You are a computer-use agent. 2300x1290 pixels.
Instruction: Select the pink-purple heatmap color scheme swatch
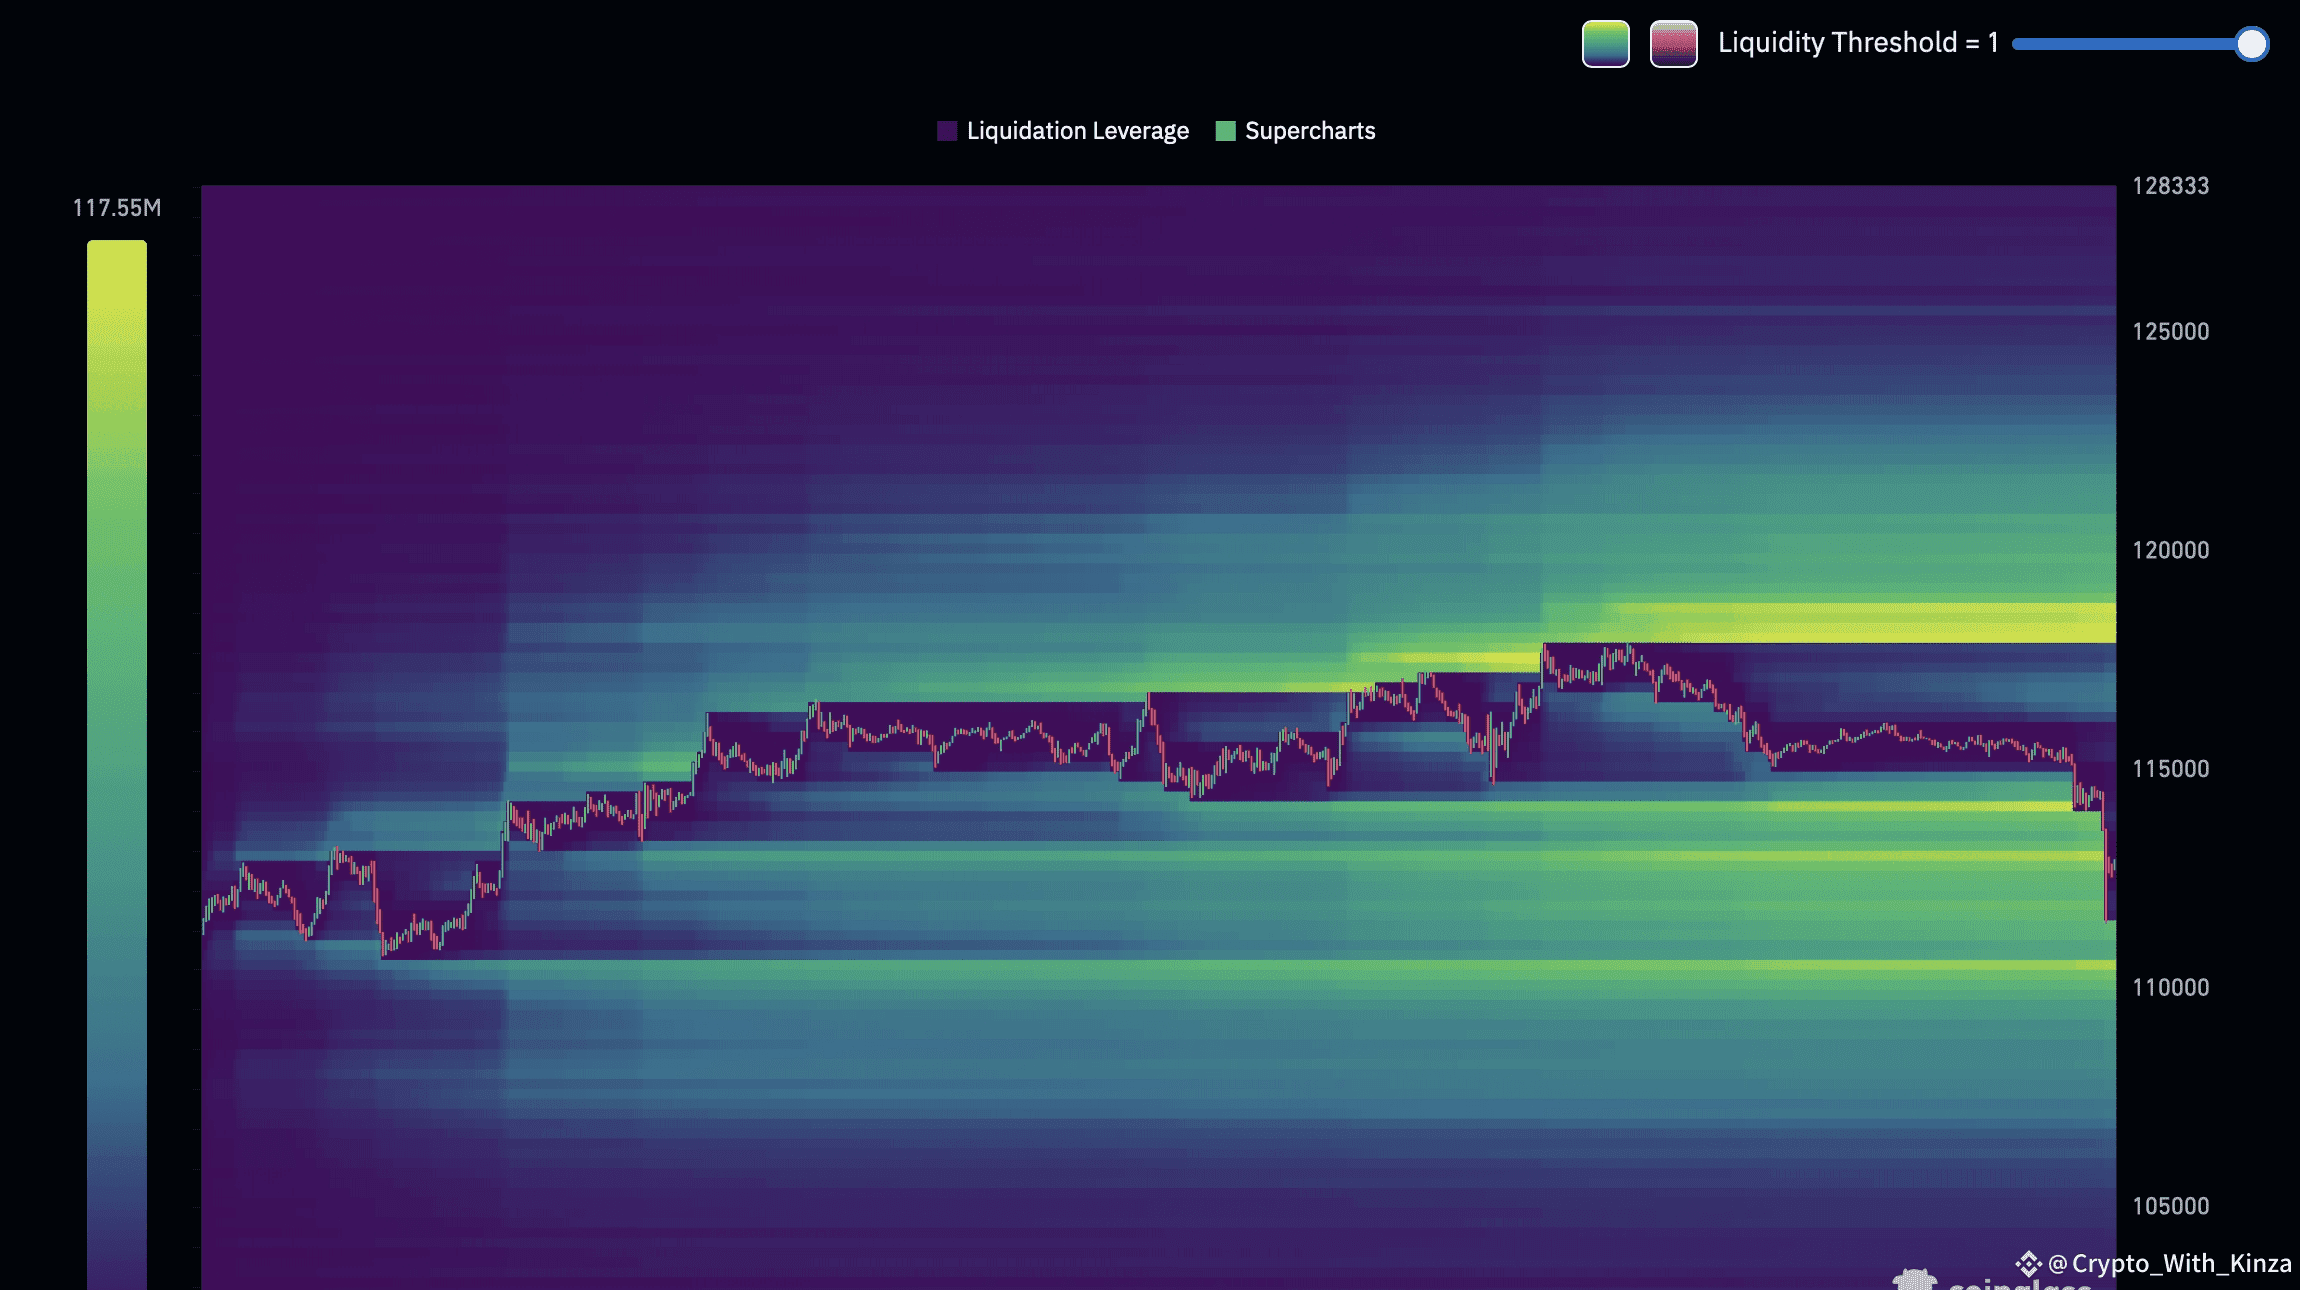coord(1673,44)
